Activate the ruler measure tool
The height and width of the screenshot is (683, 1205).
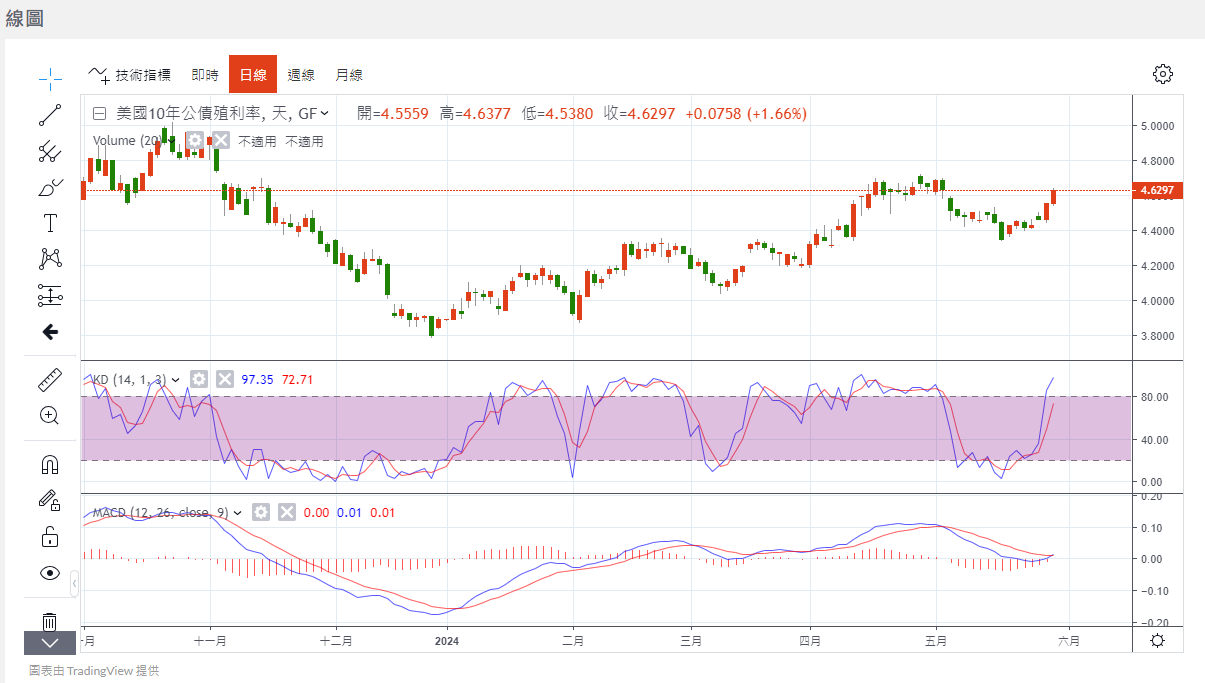point(50,380)
